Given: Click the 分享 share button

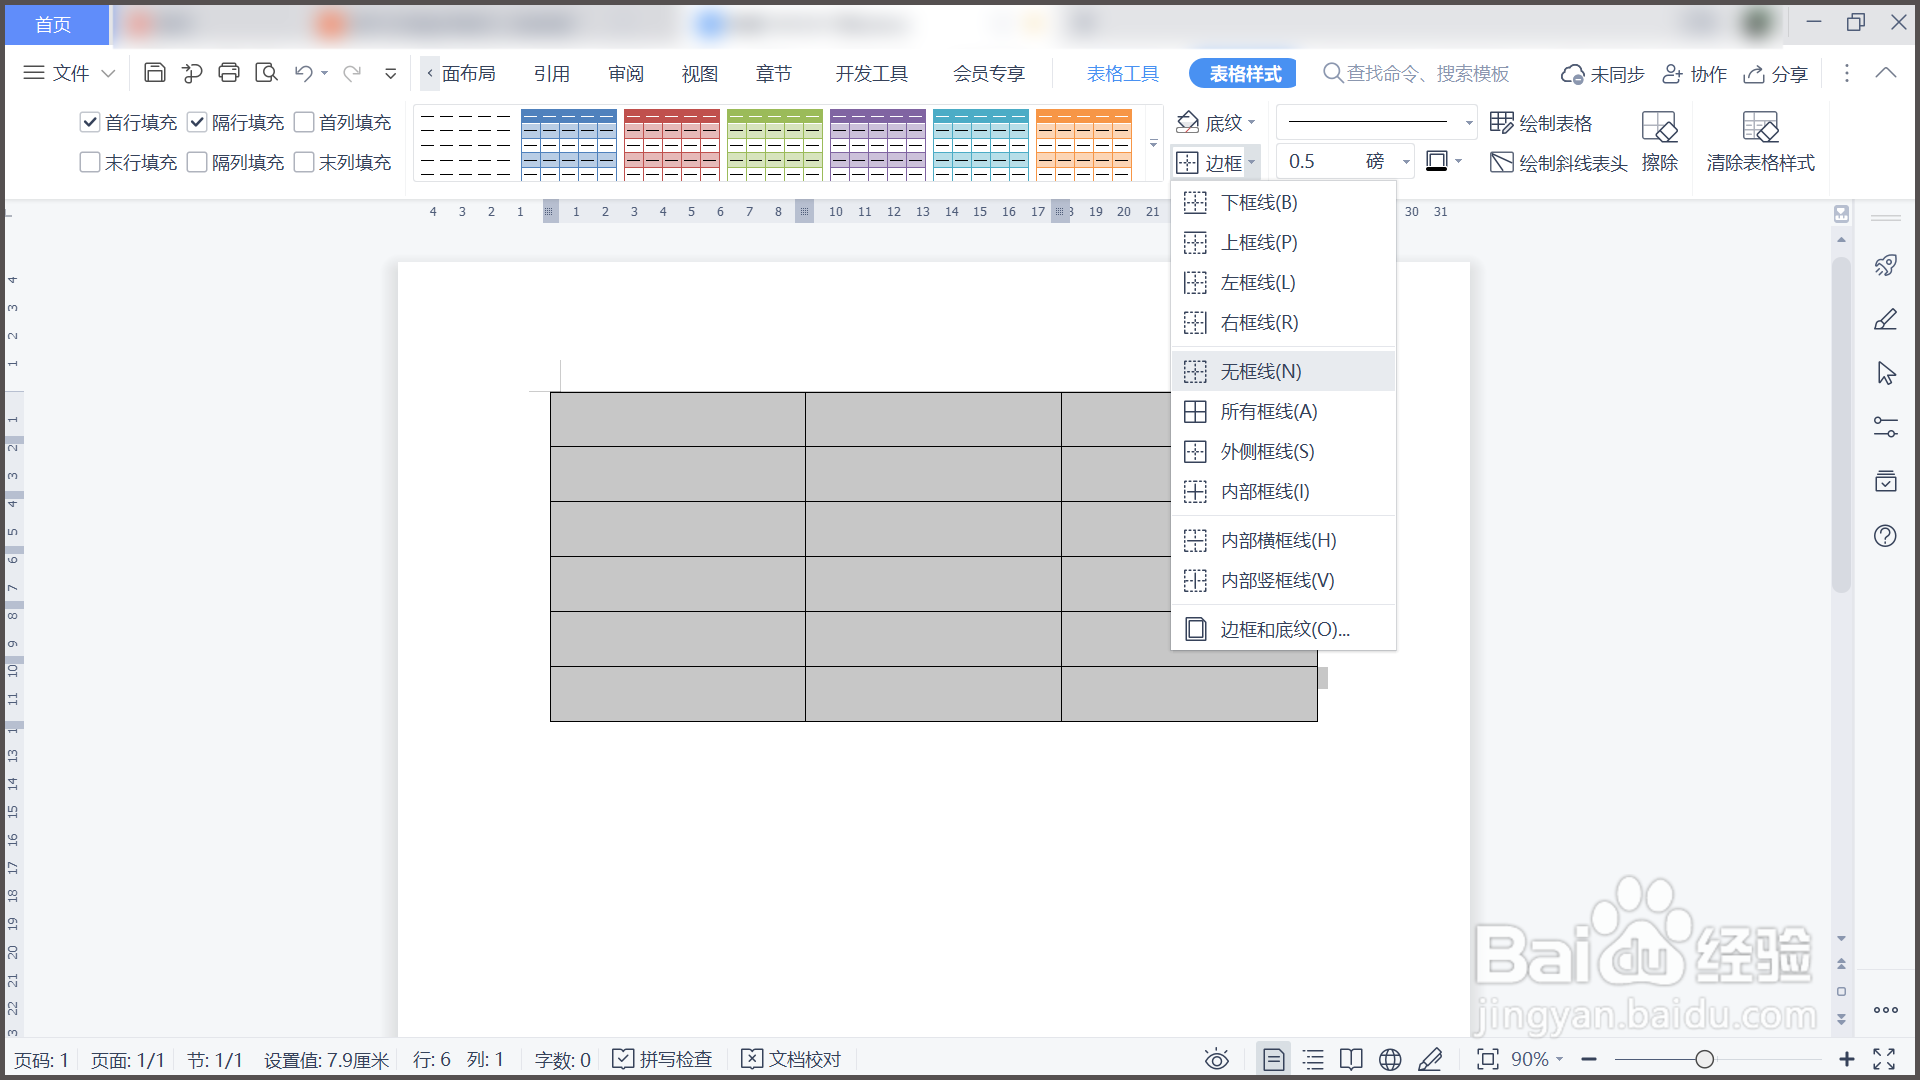Looking at the screenshot, I should click(x=1775, y=74).
